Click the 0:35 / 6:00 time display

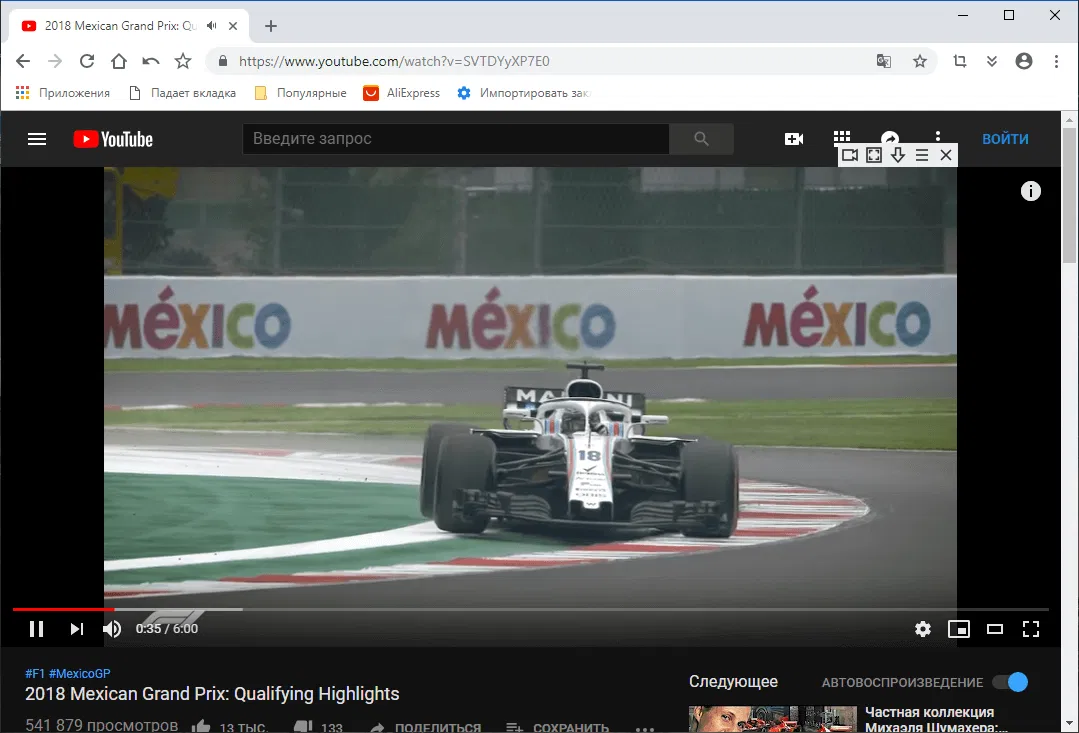click(x=167, y=628)
